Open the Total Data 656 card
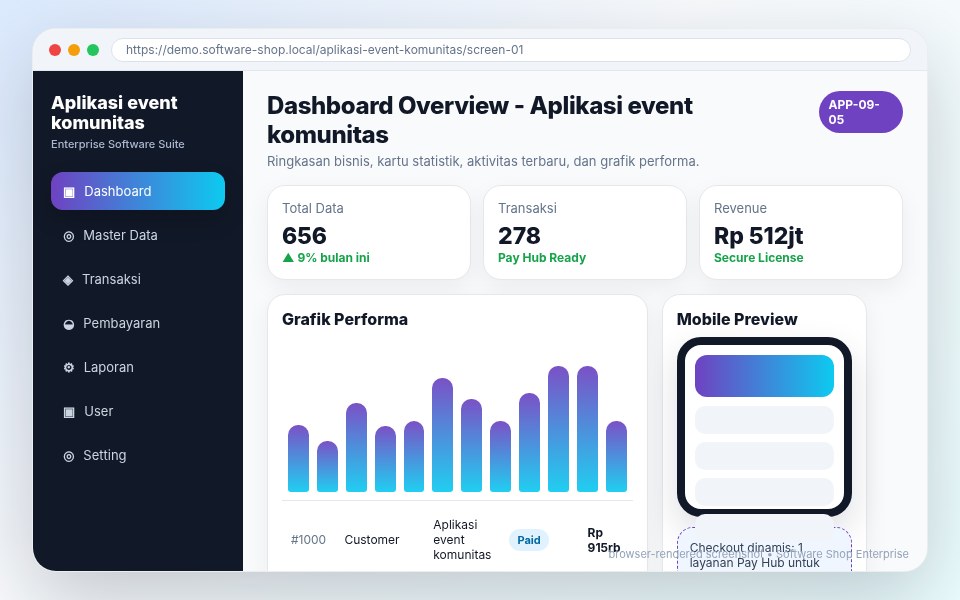Viewport: 960px width, 600px height. coord(369,233)
